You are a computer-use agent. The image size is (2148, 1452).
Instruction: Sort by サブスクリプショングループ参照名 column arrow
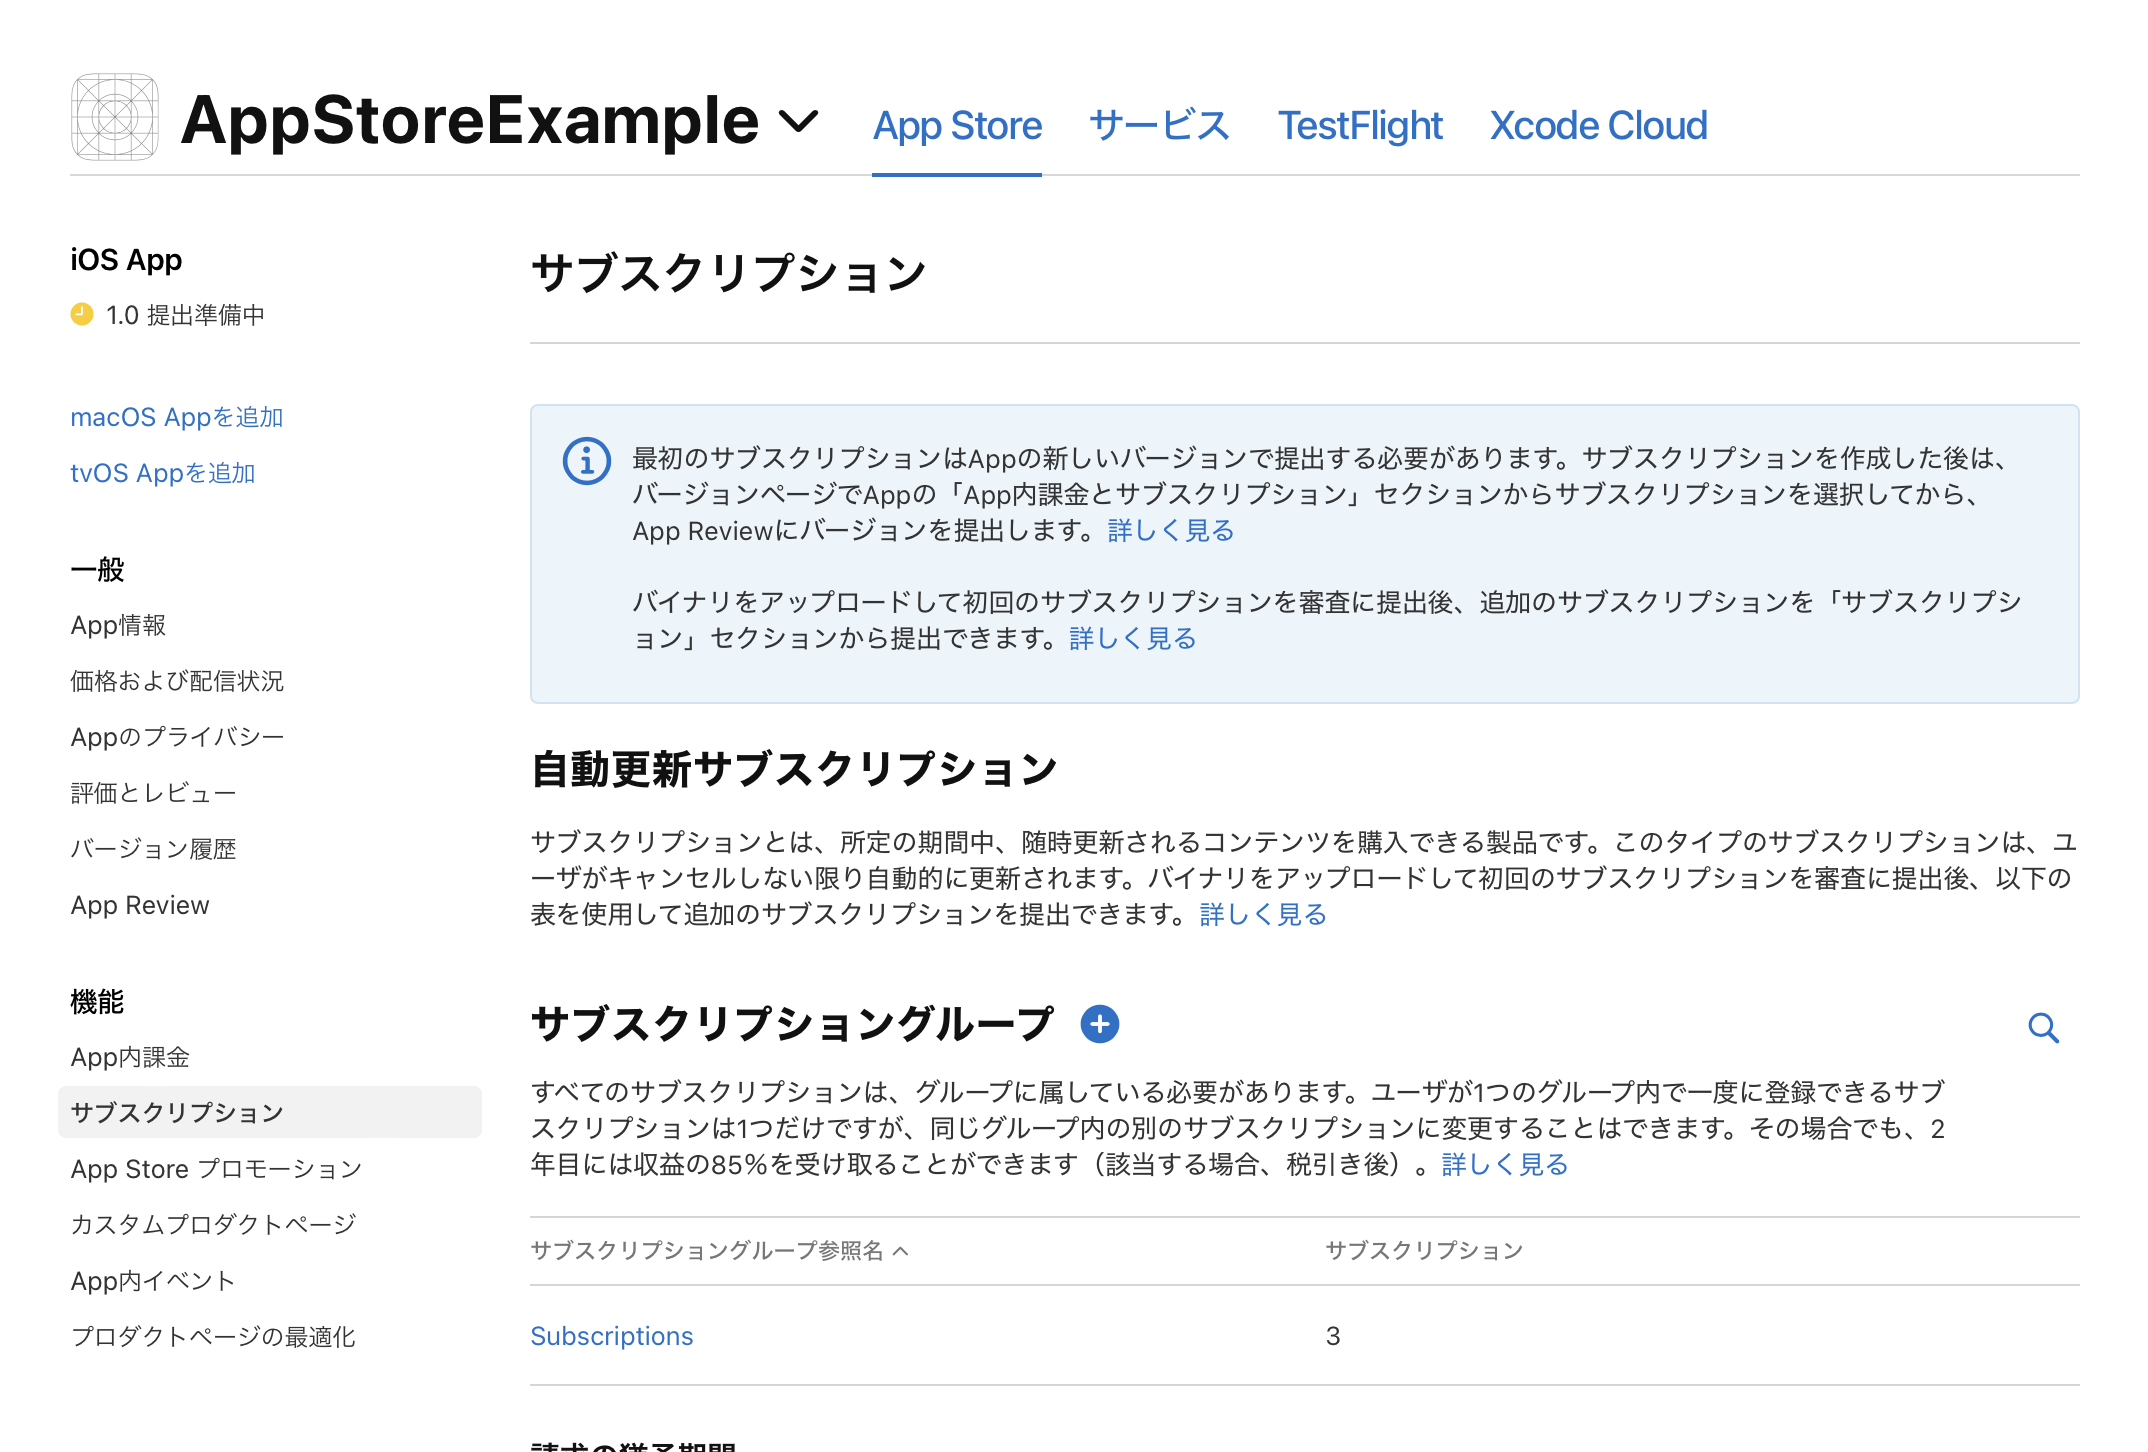tap(901, 1251)
